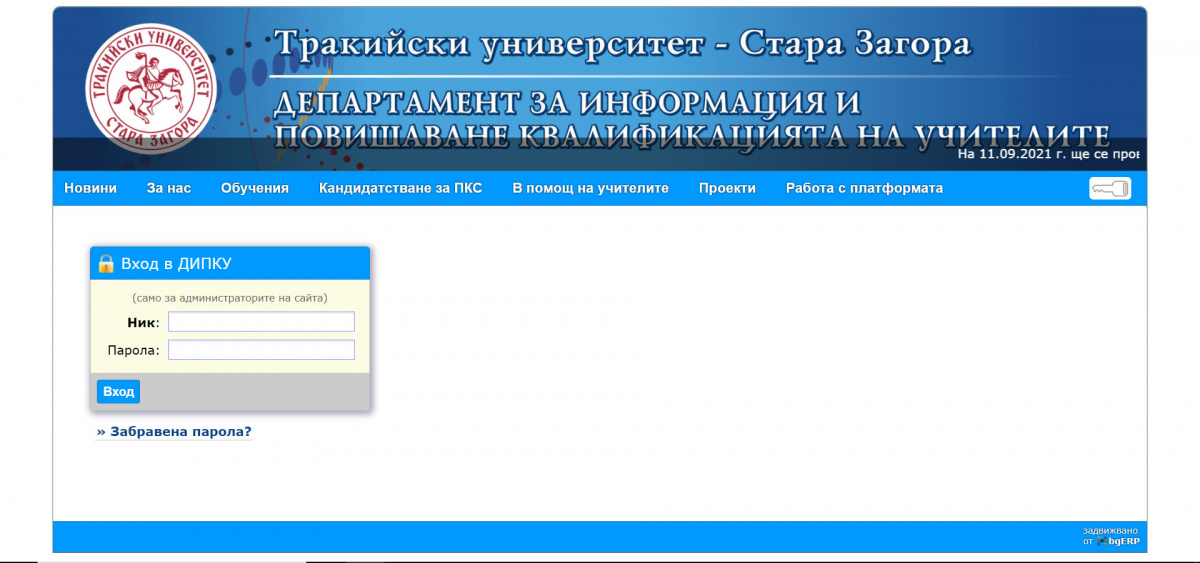Open В помощ на учителите section
Viewport: 1200px width, 563px height.
tap(591, 188)
